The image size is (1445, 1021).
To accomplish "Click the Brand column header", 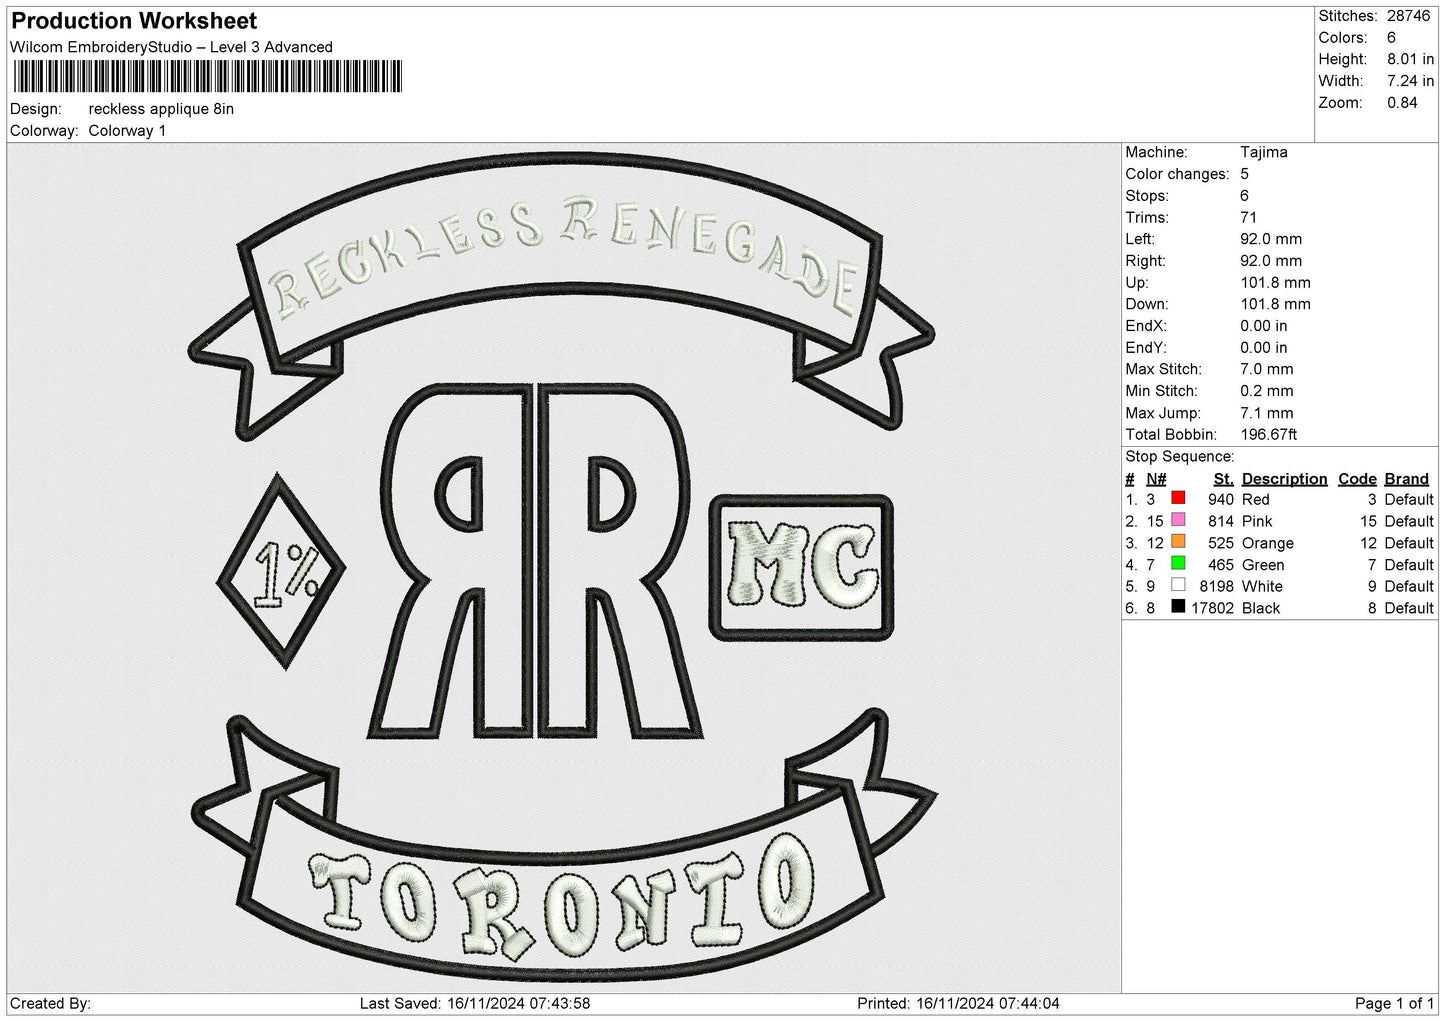I will pos(1406,479).
